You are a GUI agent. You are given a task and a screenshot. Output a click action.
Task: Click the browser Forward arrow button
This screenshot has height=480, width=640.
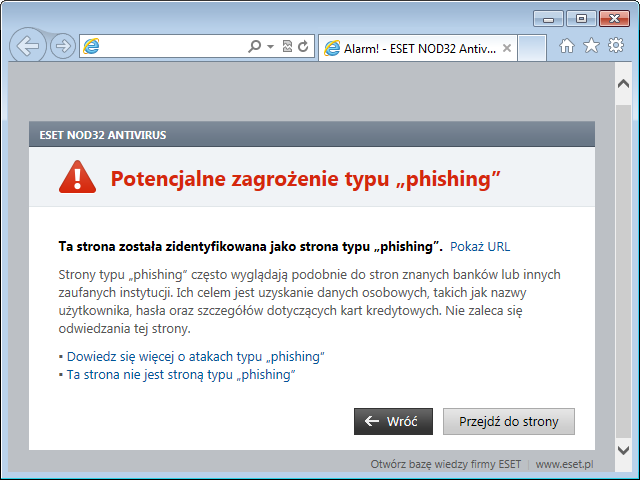click(x=63, y=46)
